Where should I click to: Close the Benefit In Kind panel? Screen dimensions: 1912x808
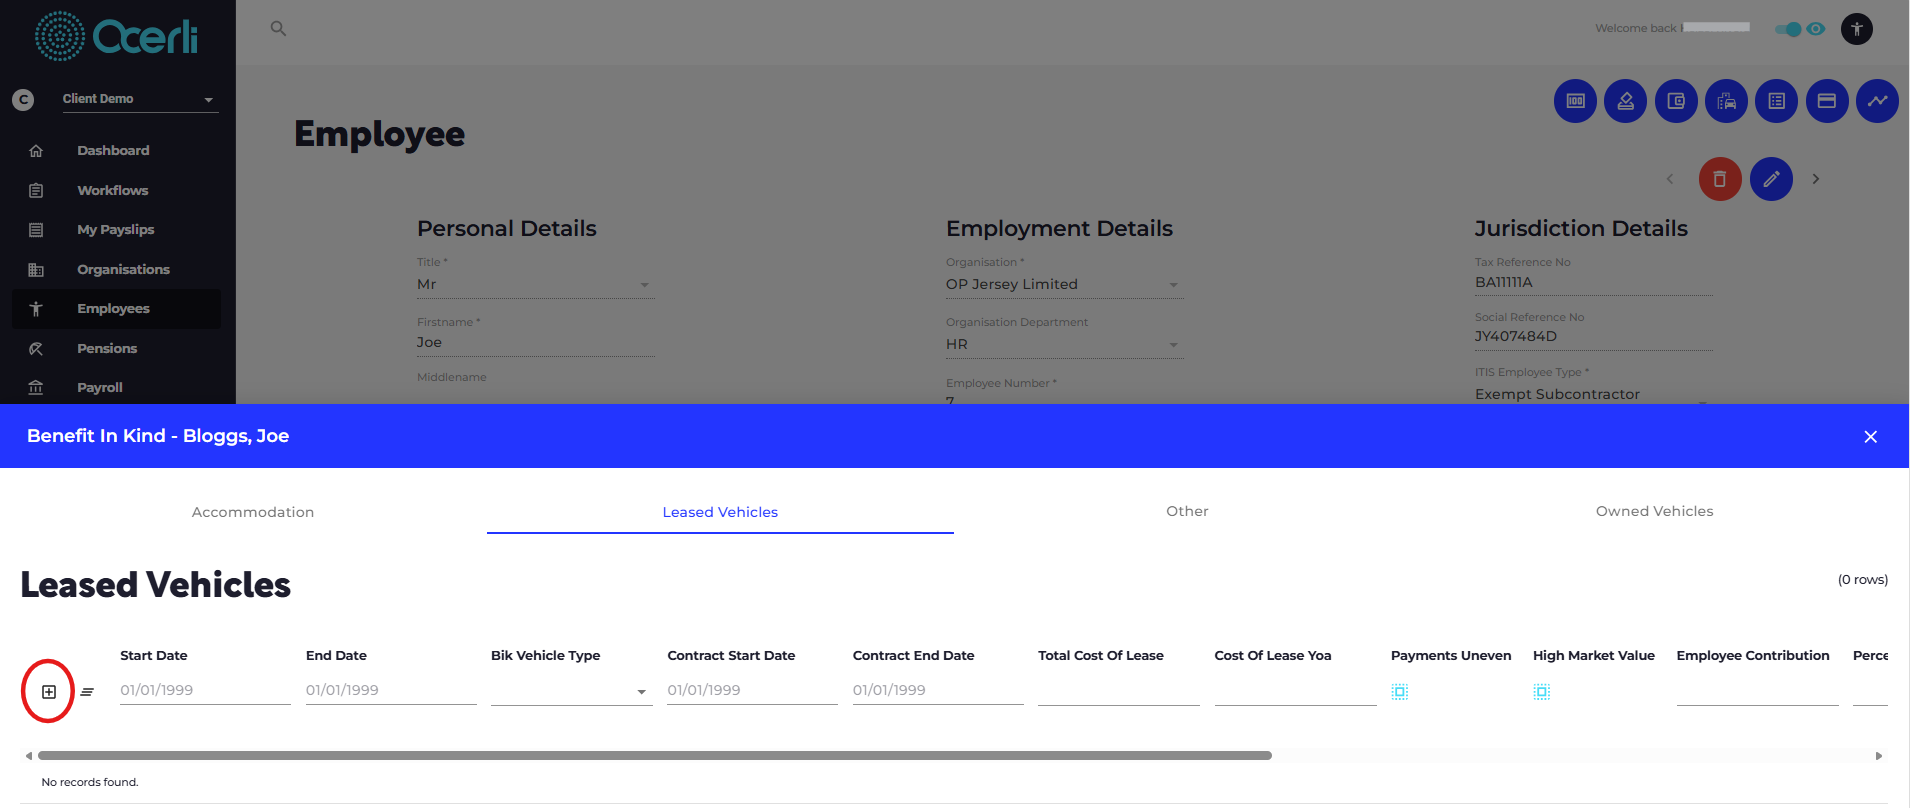pos(1870,437)
